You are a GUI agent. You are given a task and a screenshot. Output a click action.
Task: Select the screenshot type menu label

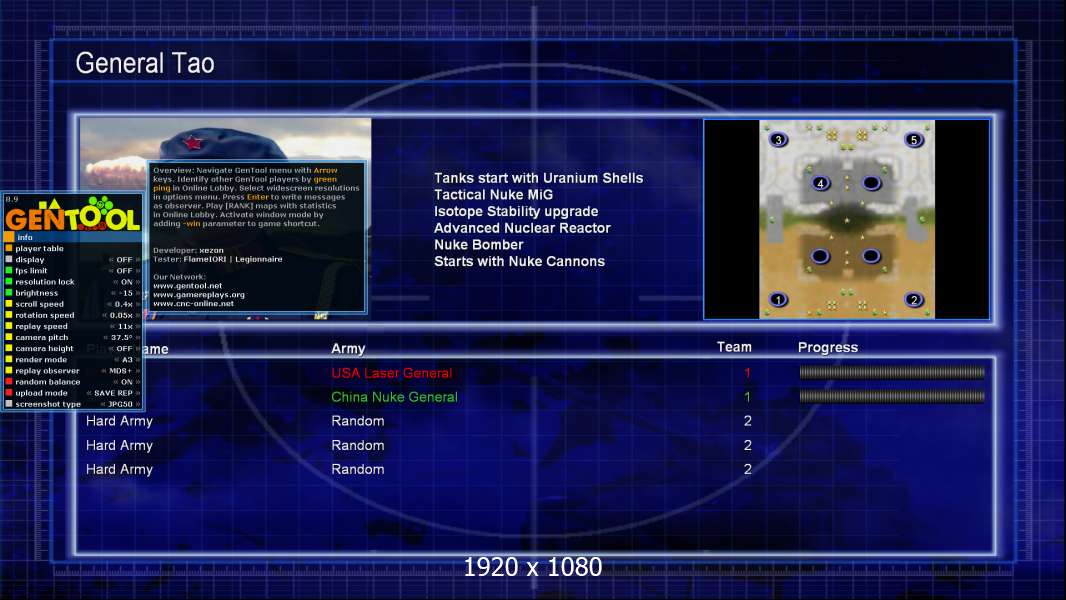point(48,404)
